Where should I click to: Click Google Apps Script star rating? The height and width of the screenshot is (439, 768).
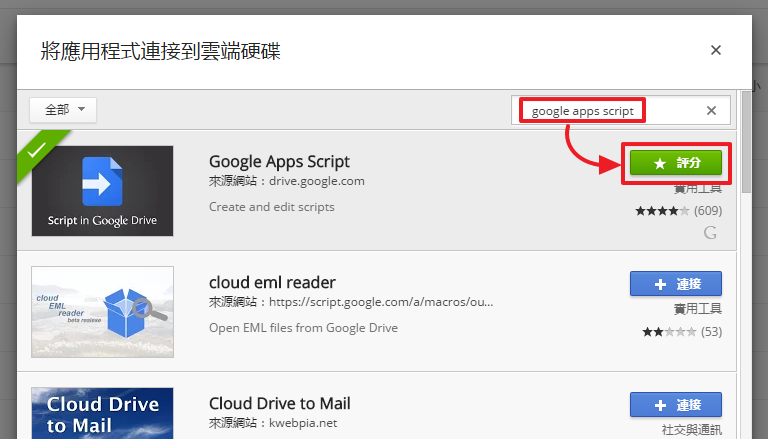[x=662, y=211]
